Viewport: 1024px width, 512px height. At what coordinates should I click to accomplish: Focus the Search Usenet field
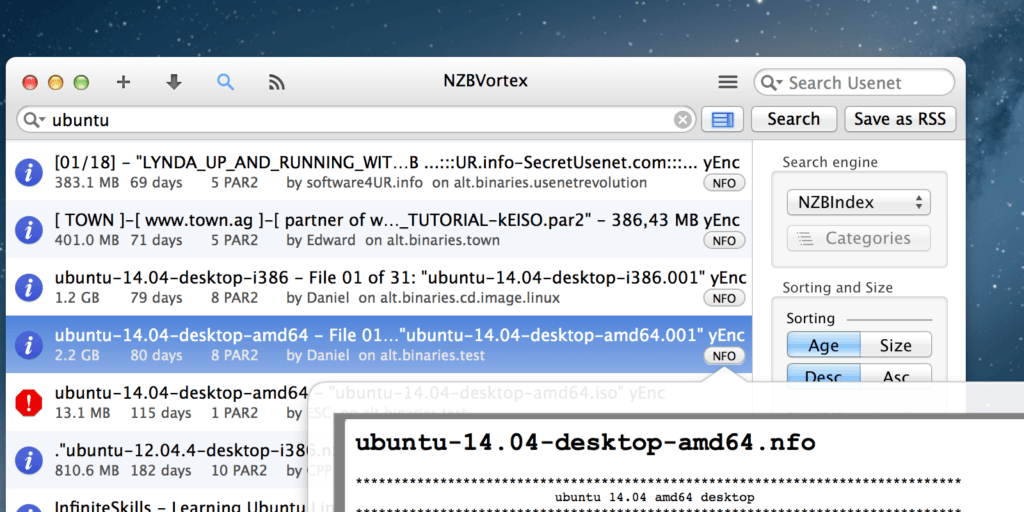click(866, 83)
